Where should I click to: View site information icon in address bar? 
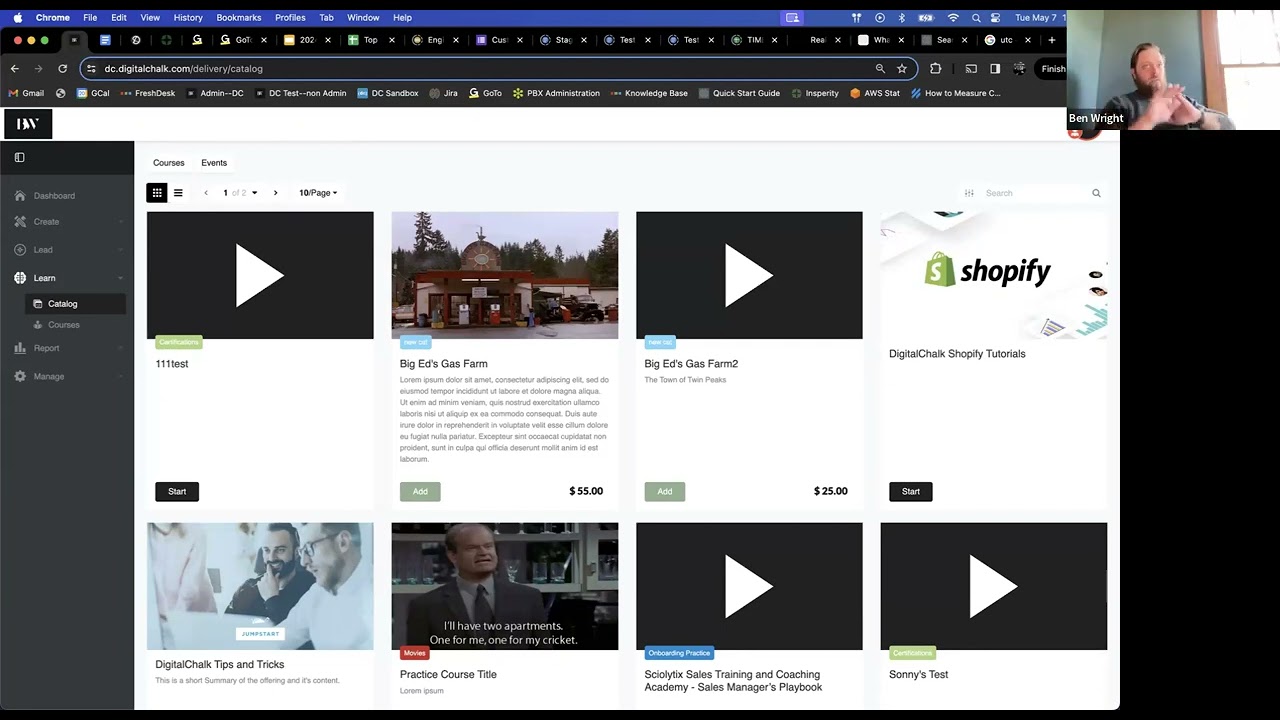tap(91, 69)
